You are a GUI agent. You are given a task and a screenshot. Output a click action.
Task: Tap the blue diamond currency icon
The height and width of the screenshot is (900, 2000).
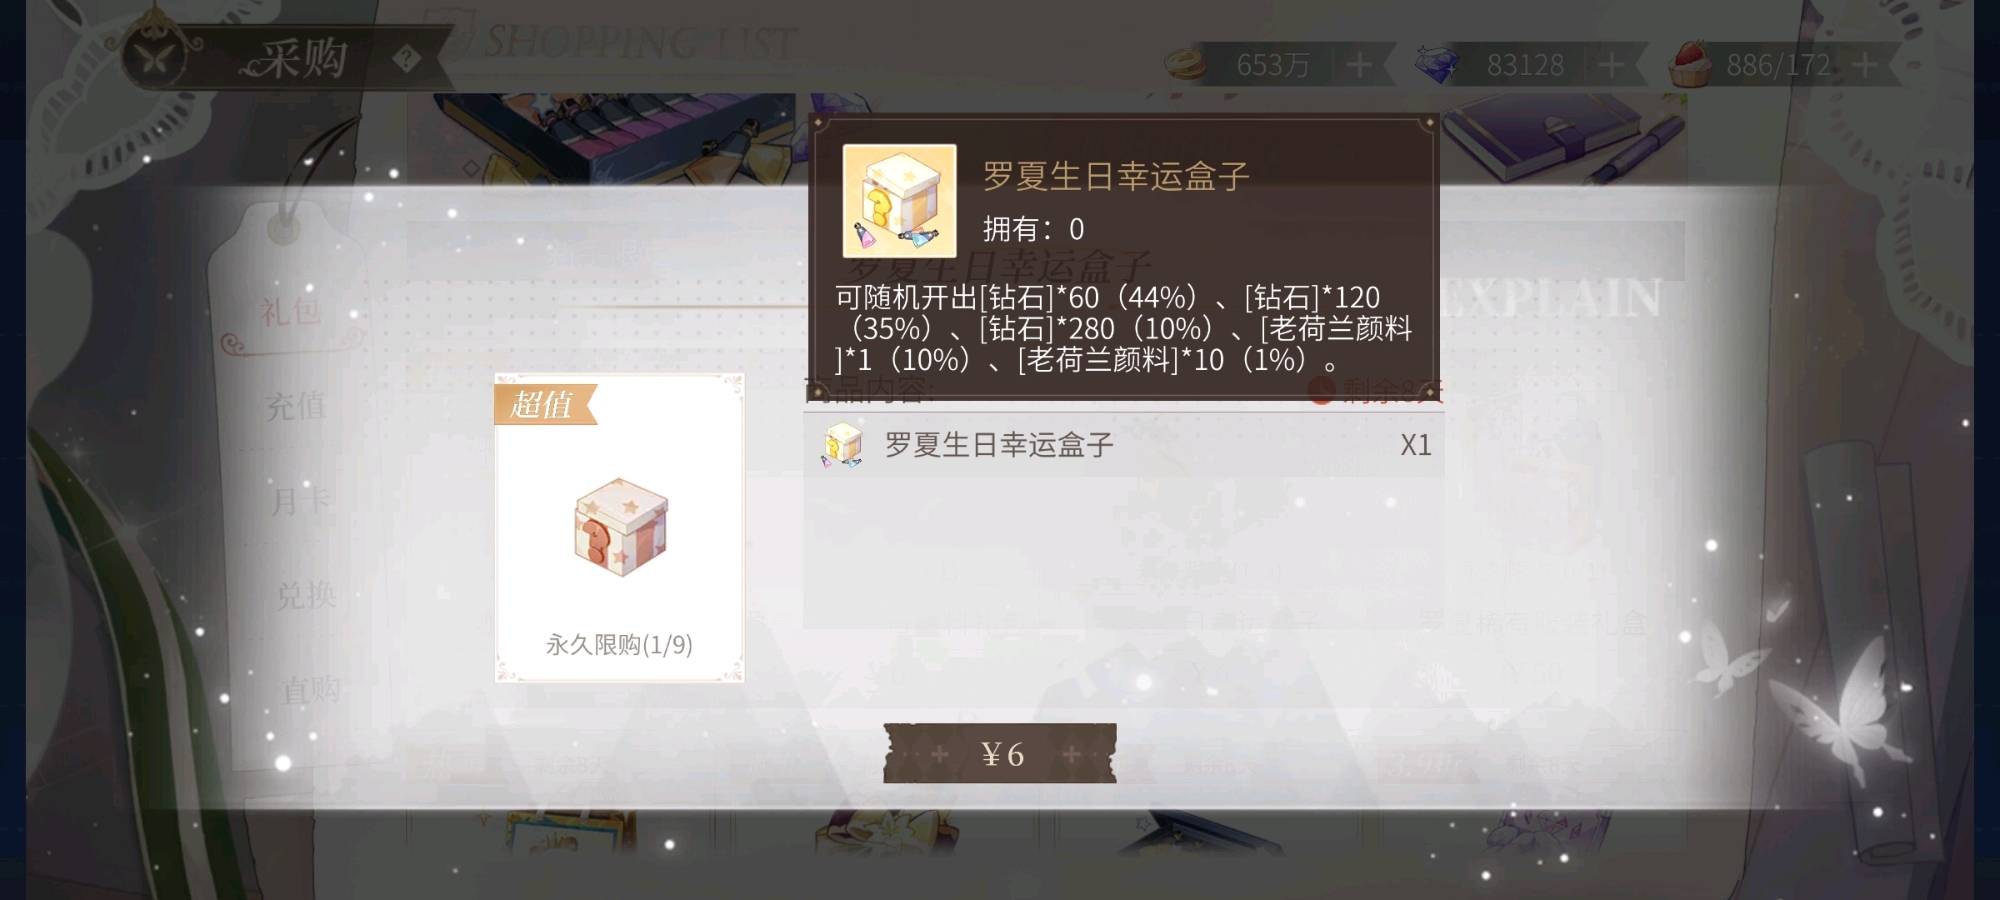[1437, 64]
